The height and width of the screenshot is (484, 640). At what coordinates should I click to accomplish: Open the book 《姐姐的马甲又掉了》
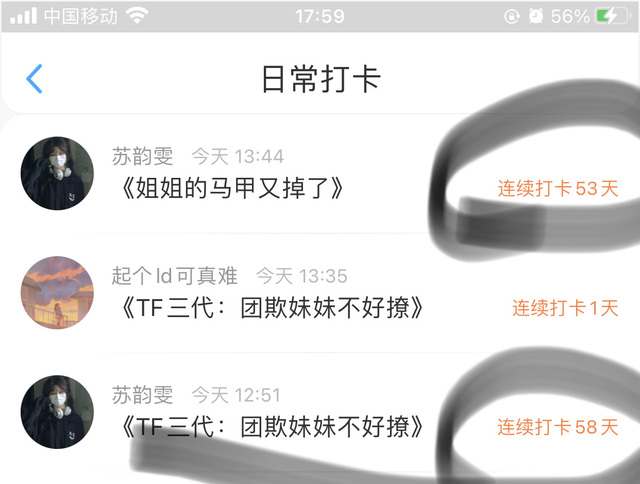[231, 188]
